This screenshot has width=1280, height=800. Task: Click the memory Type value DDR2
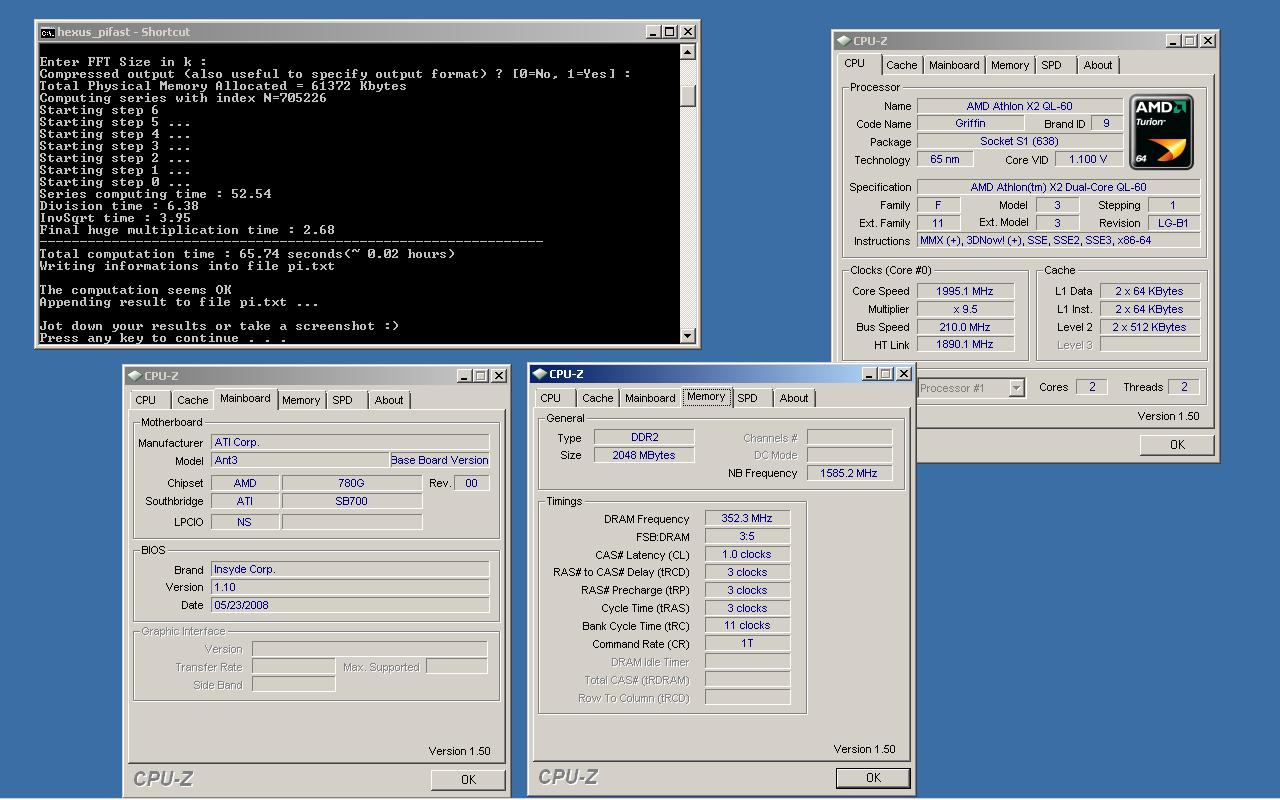[x=644, y=437]
